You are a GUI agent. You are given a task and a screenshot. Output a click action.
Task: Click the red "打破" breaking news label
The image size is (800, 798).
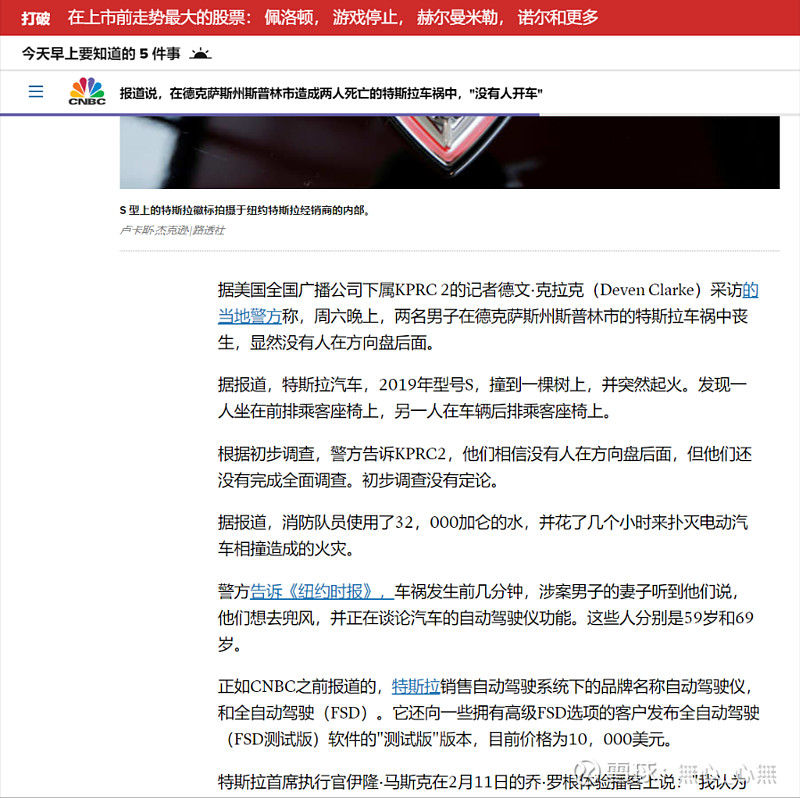(x=31, y=17)
